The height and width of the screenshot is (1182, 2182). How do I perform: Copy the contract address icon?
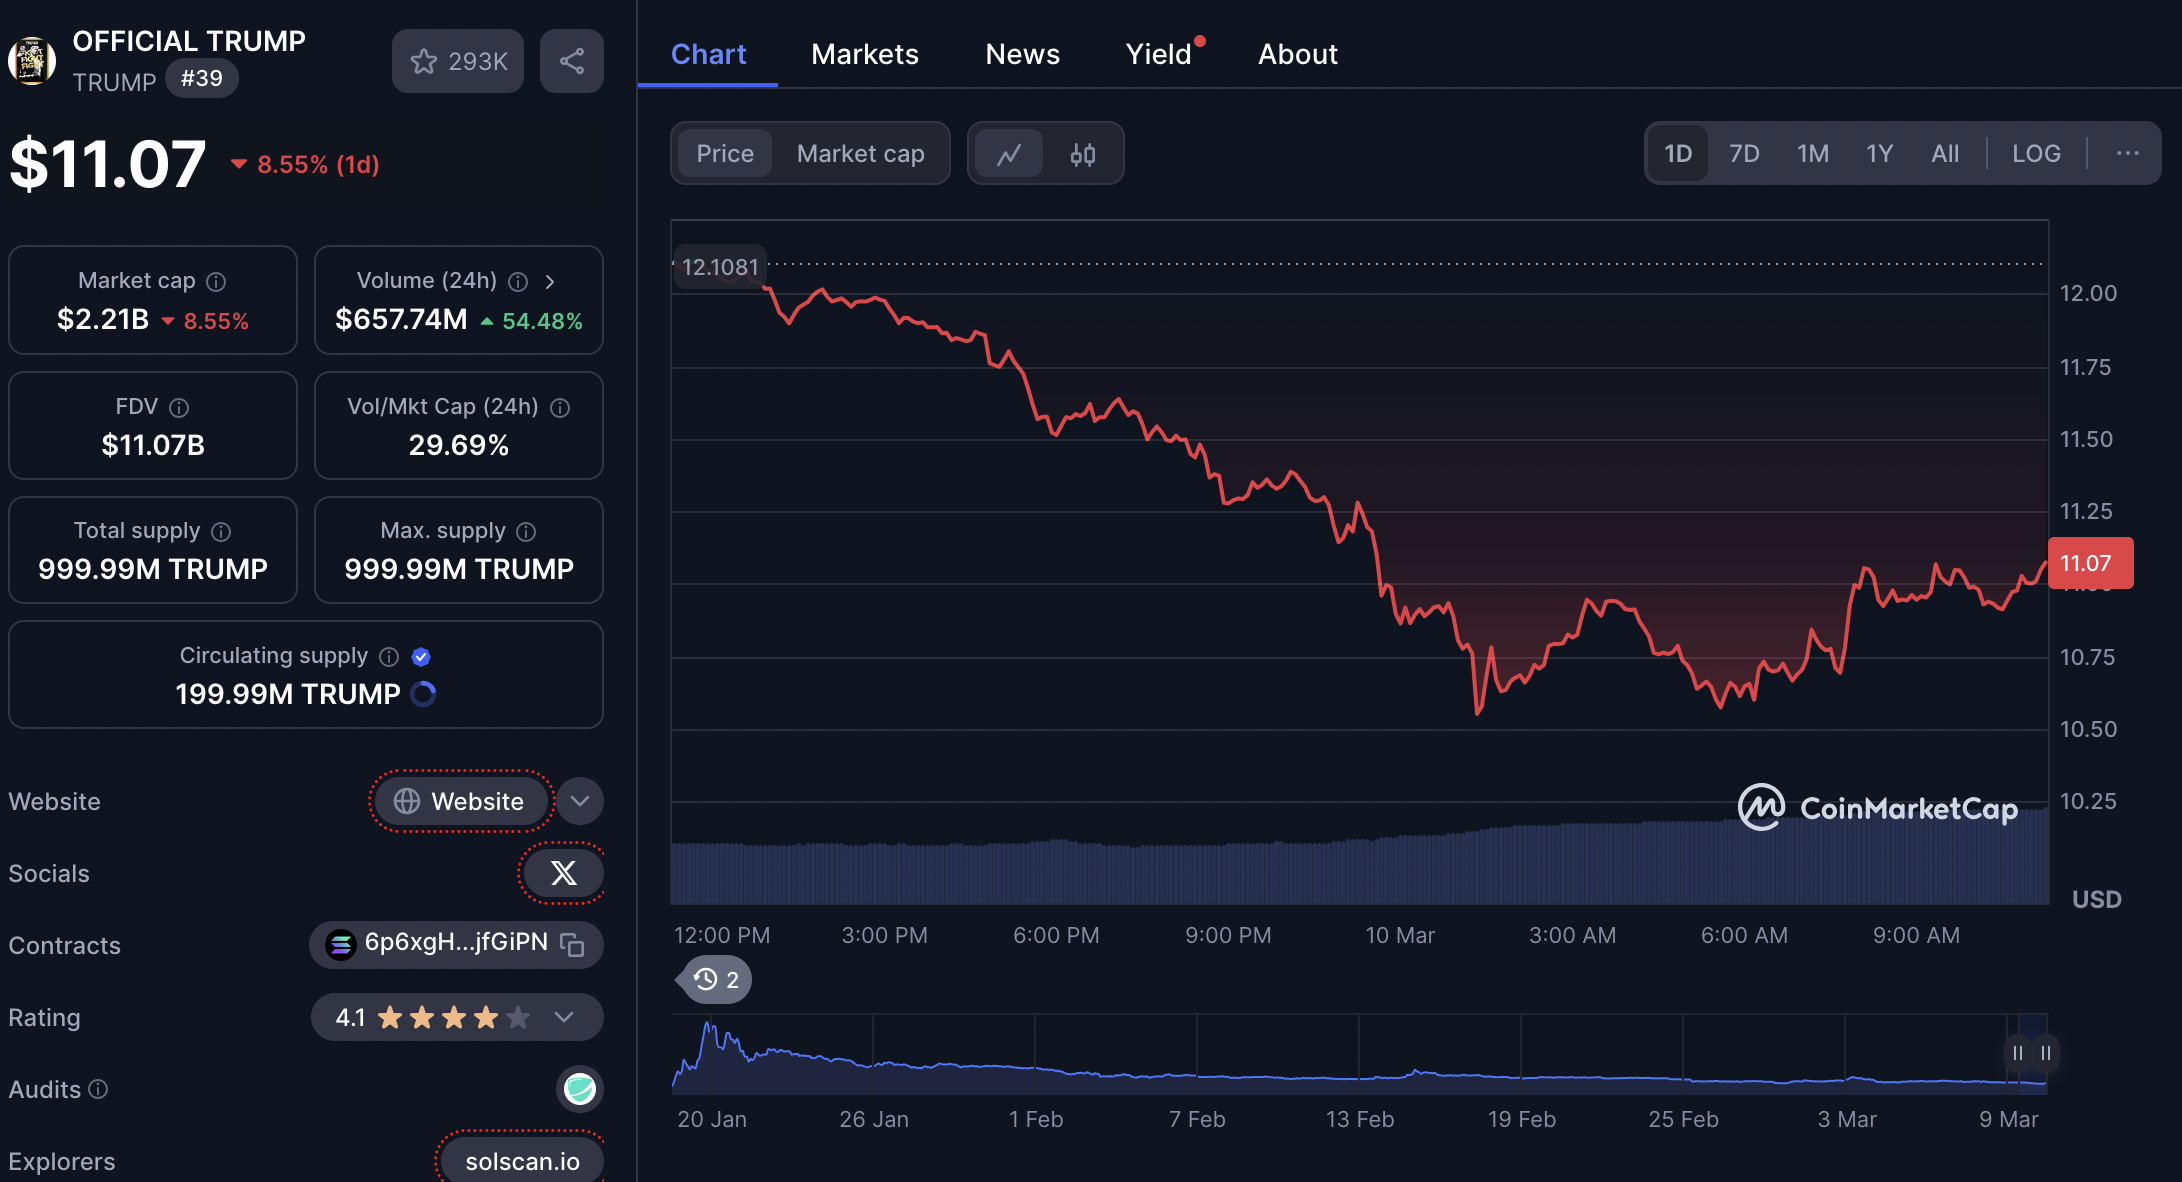click(x=572, y=944)
